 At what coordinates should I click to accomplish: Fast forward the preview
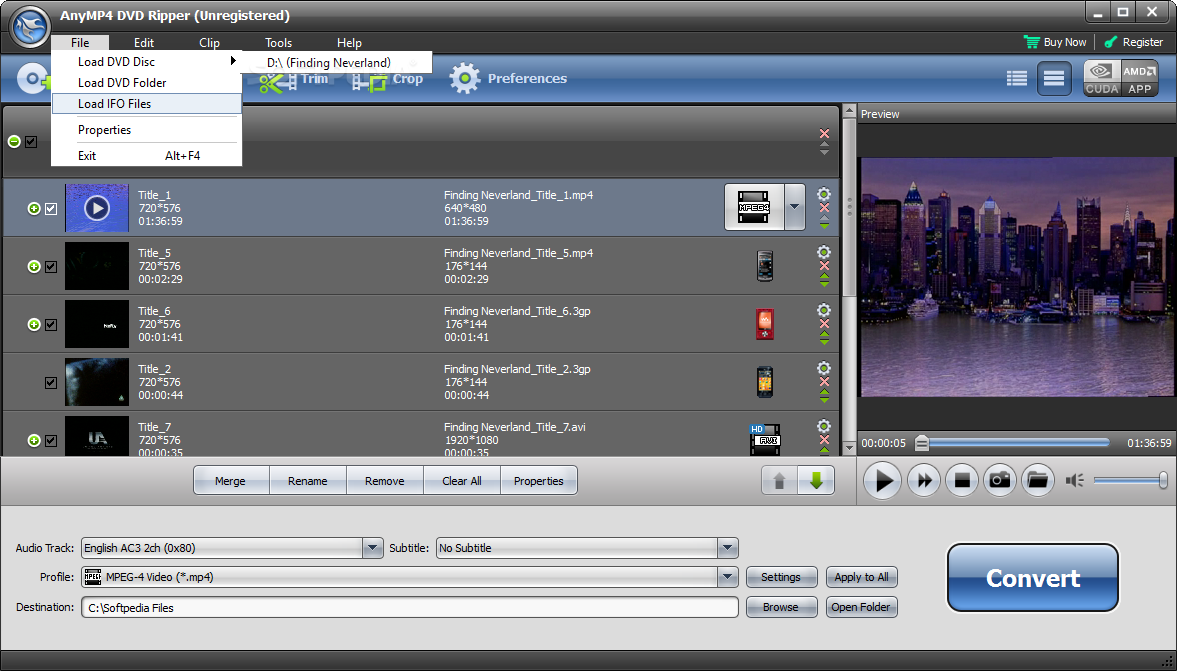pyautogui.click(x=924, y=480)
